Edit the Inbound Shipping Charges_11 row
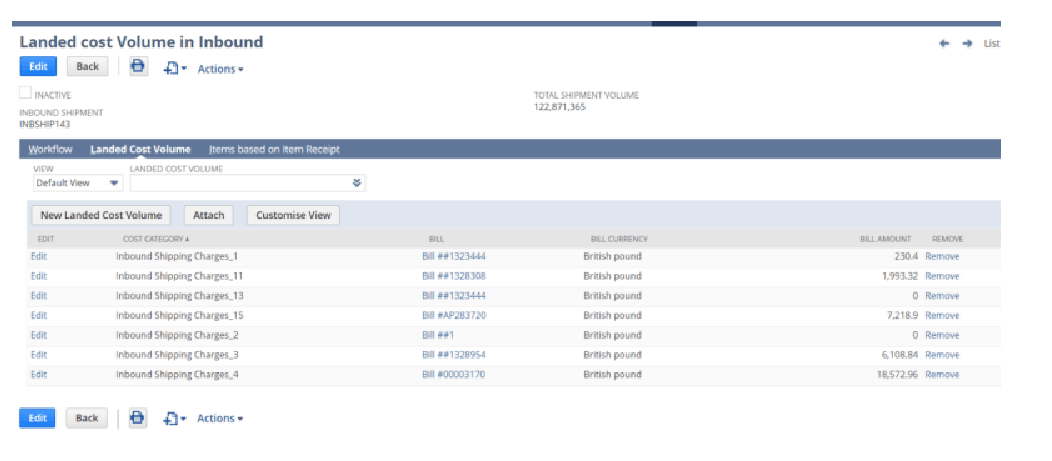 pos(39,276)
